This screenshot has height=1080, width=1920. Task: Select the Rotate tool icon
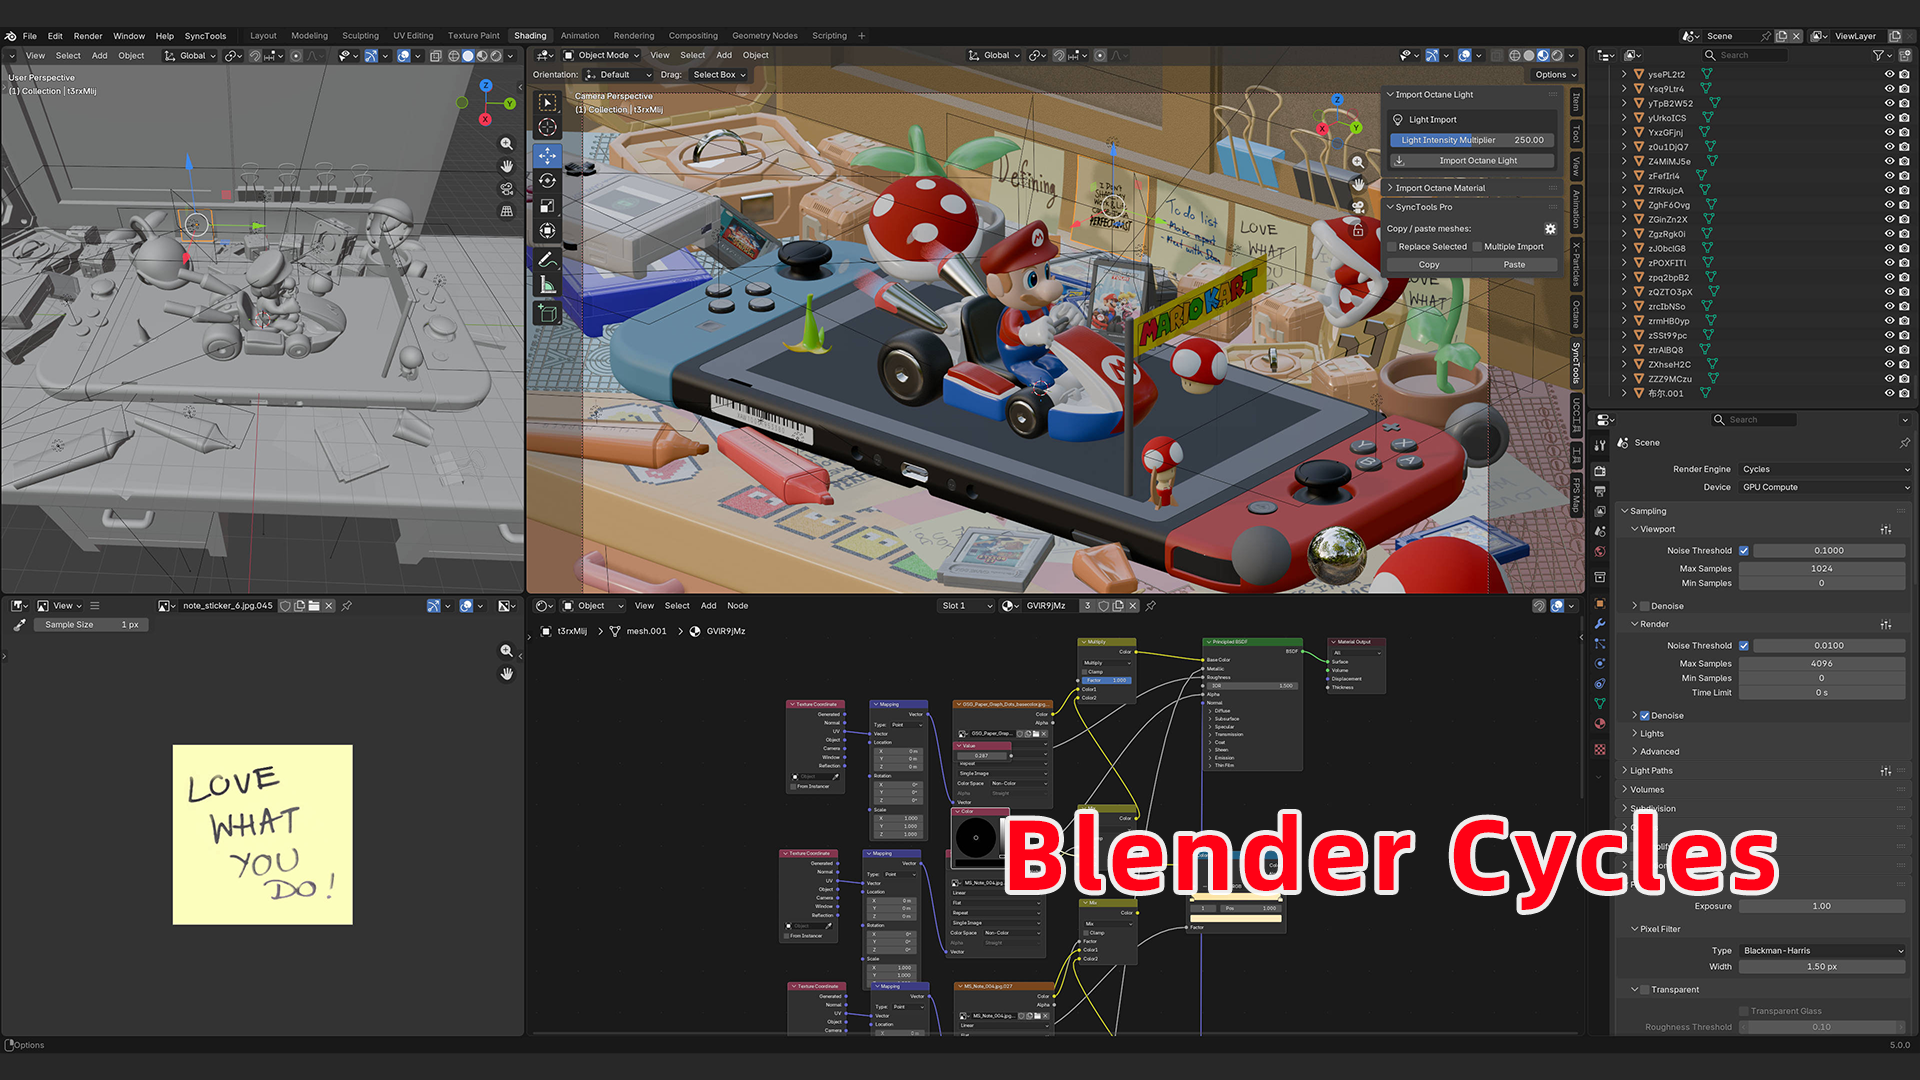point(547,181)
